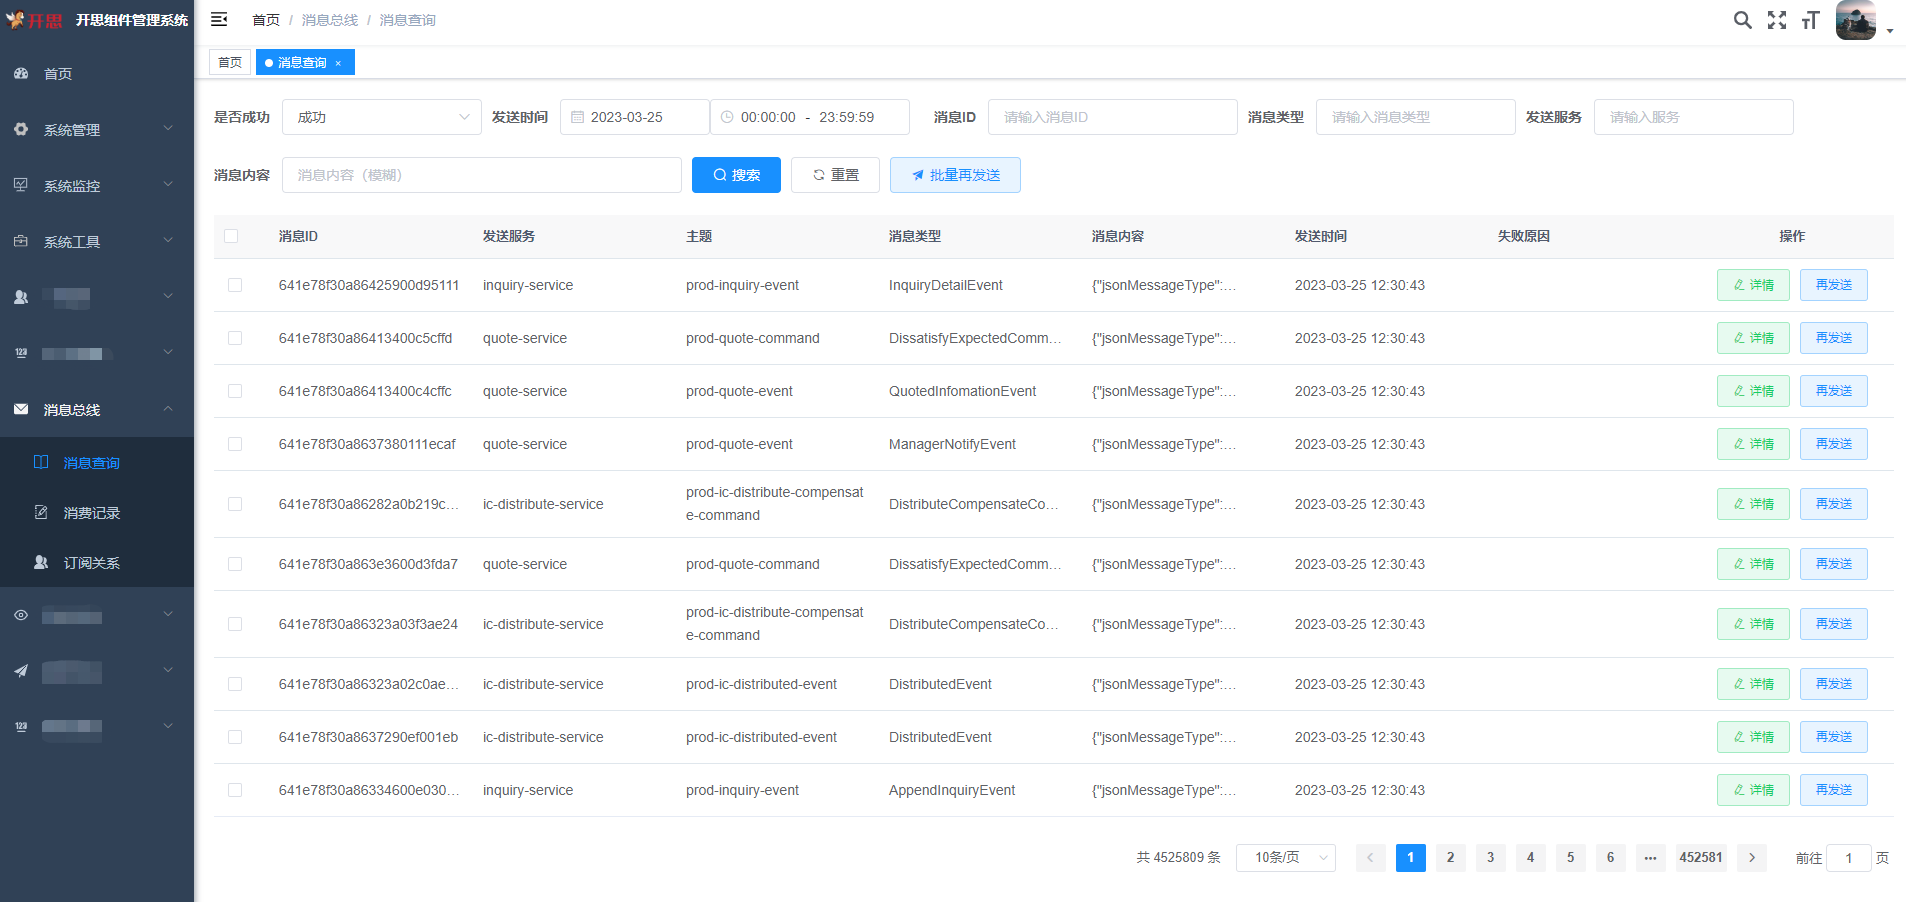Close the 消息查询 tab
Screen dimensions: 1906x902
pos(338,63)
